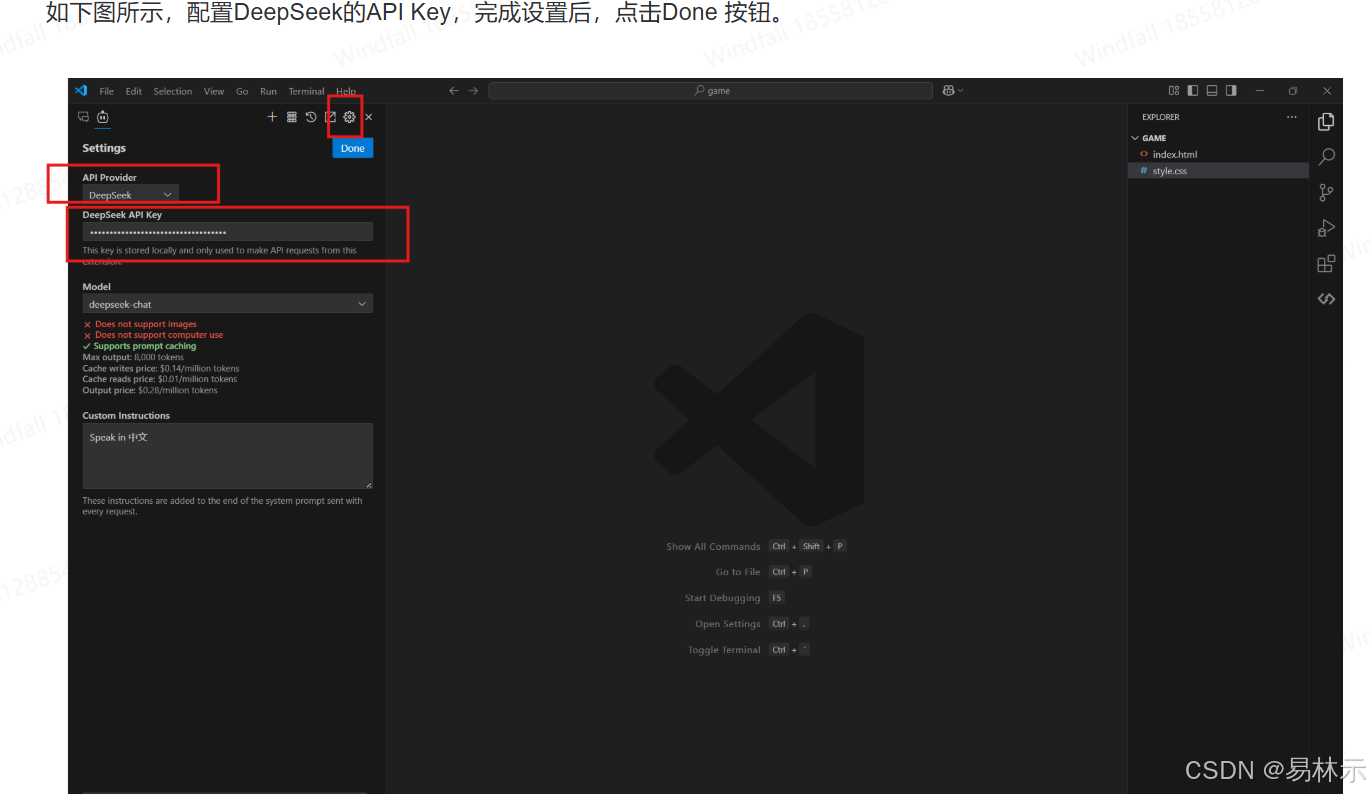Screen dimensions: 1370x794
Task: Click the DeepSeek API Key field
Action: (228, 232)
